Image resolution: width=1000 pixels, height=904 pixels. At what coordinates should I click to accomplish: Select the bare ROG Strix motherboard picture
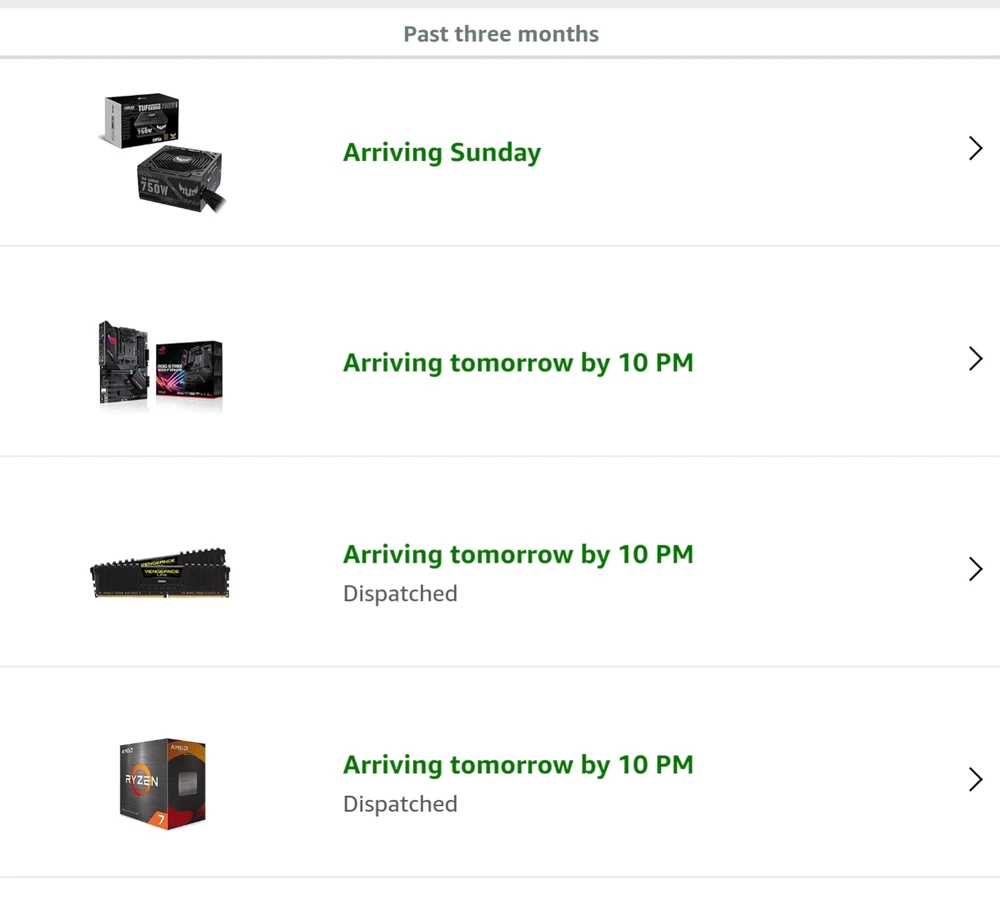tap(124, 364)
